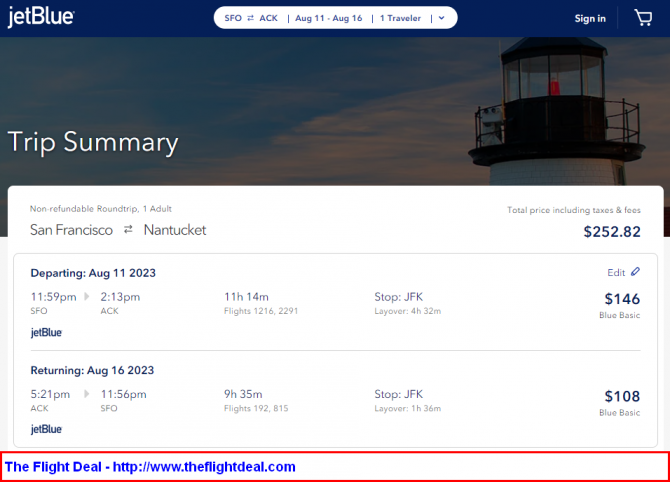Click Stop: JFK on departing flight
Image resolution: width=670 pixels, height=482 pixels.
pos(399,297)
